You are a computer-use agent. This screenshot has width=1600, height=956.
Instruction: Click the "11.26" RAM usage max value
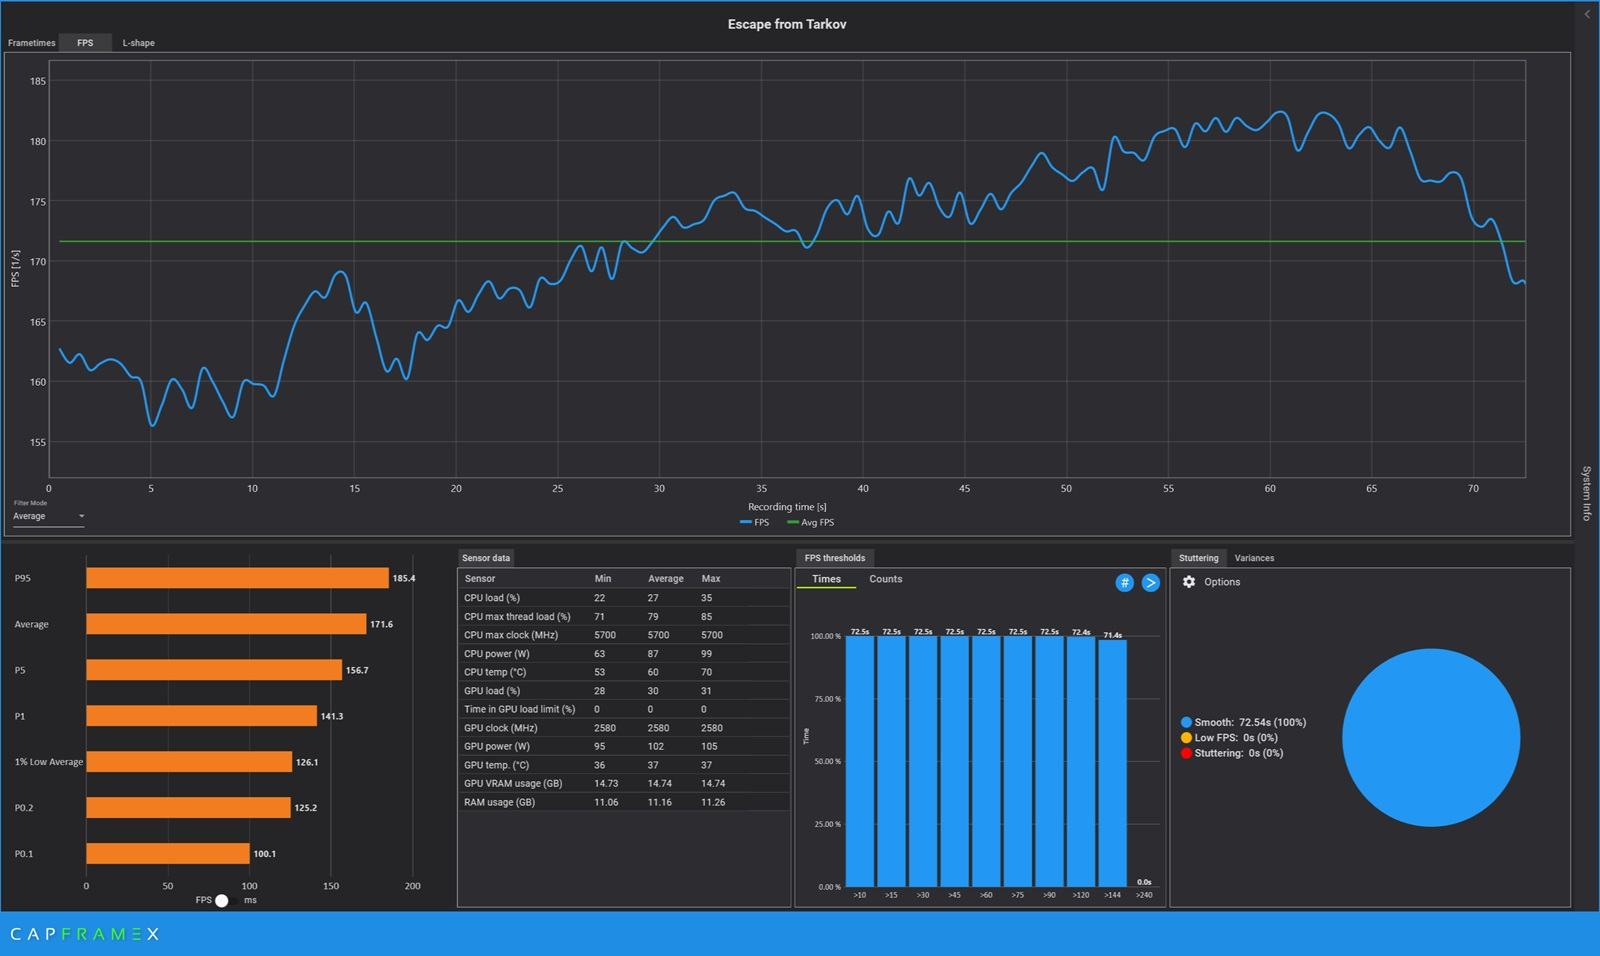point(713,802)
